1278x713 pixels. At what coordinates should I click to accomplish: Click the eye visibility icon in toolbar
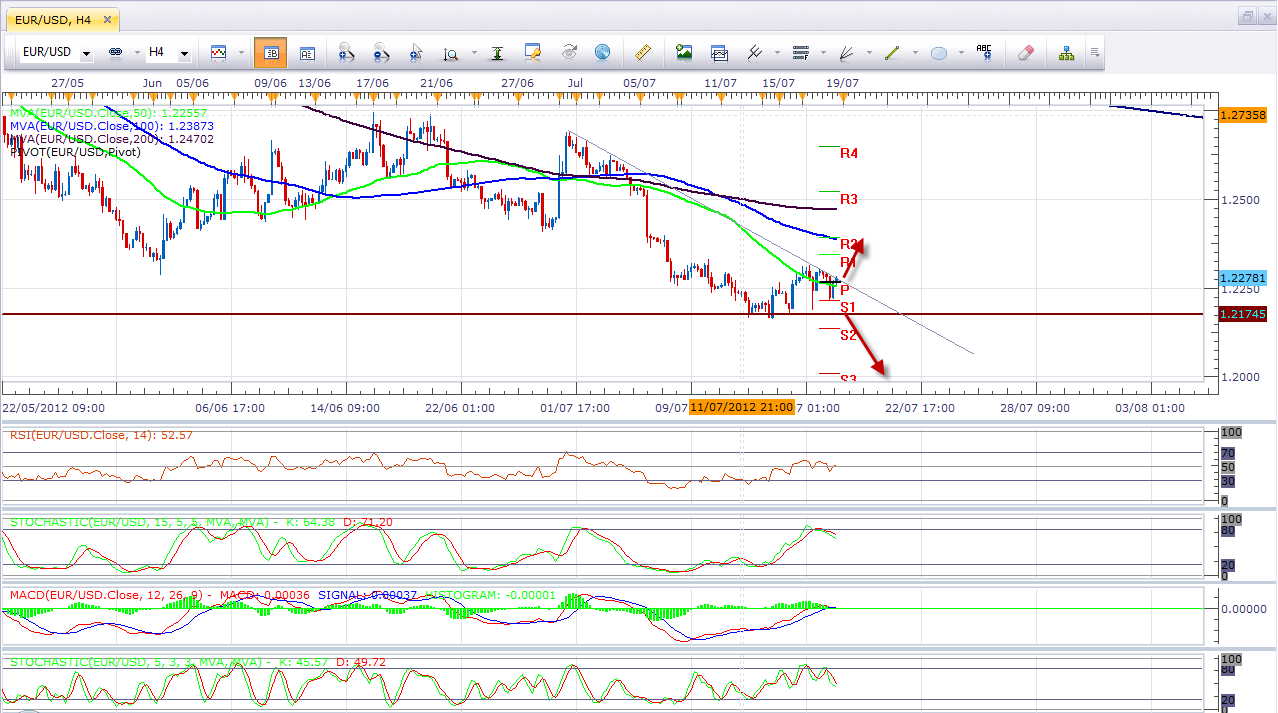[x=569, y=52]
